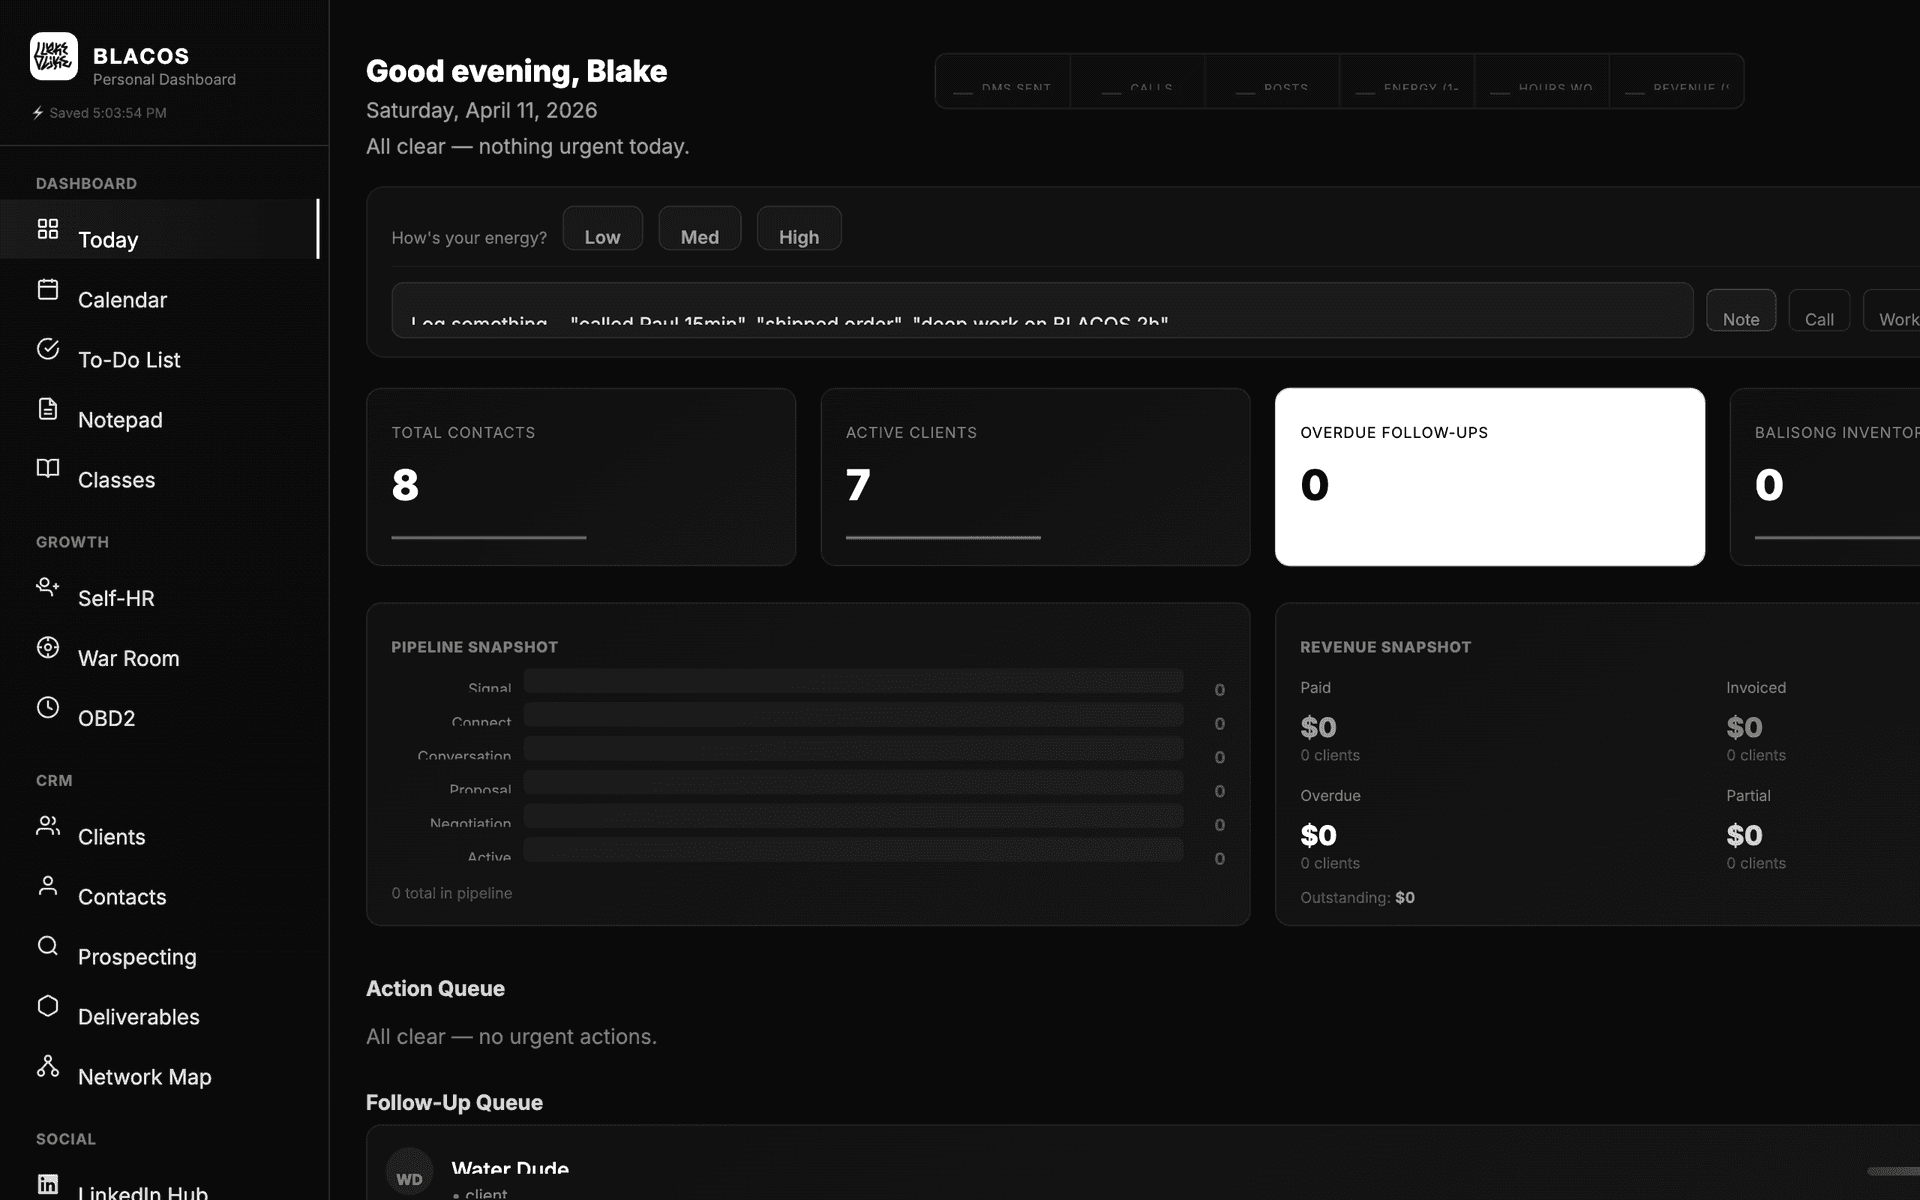This screenshot has height=1200, width=1920.
Task: Click the Deliverables hexagon icon
Action: pos(48,1006)
